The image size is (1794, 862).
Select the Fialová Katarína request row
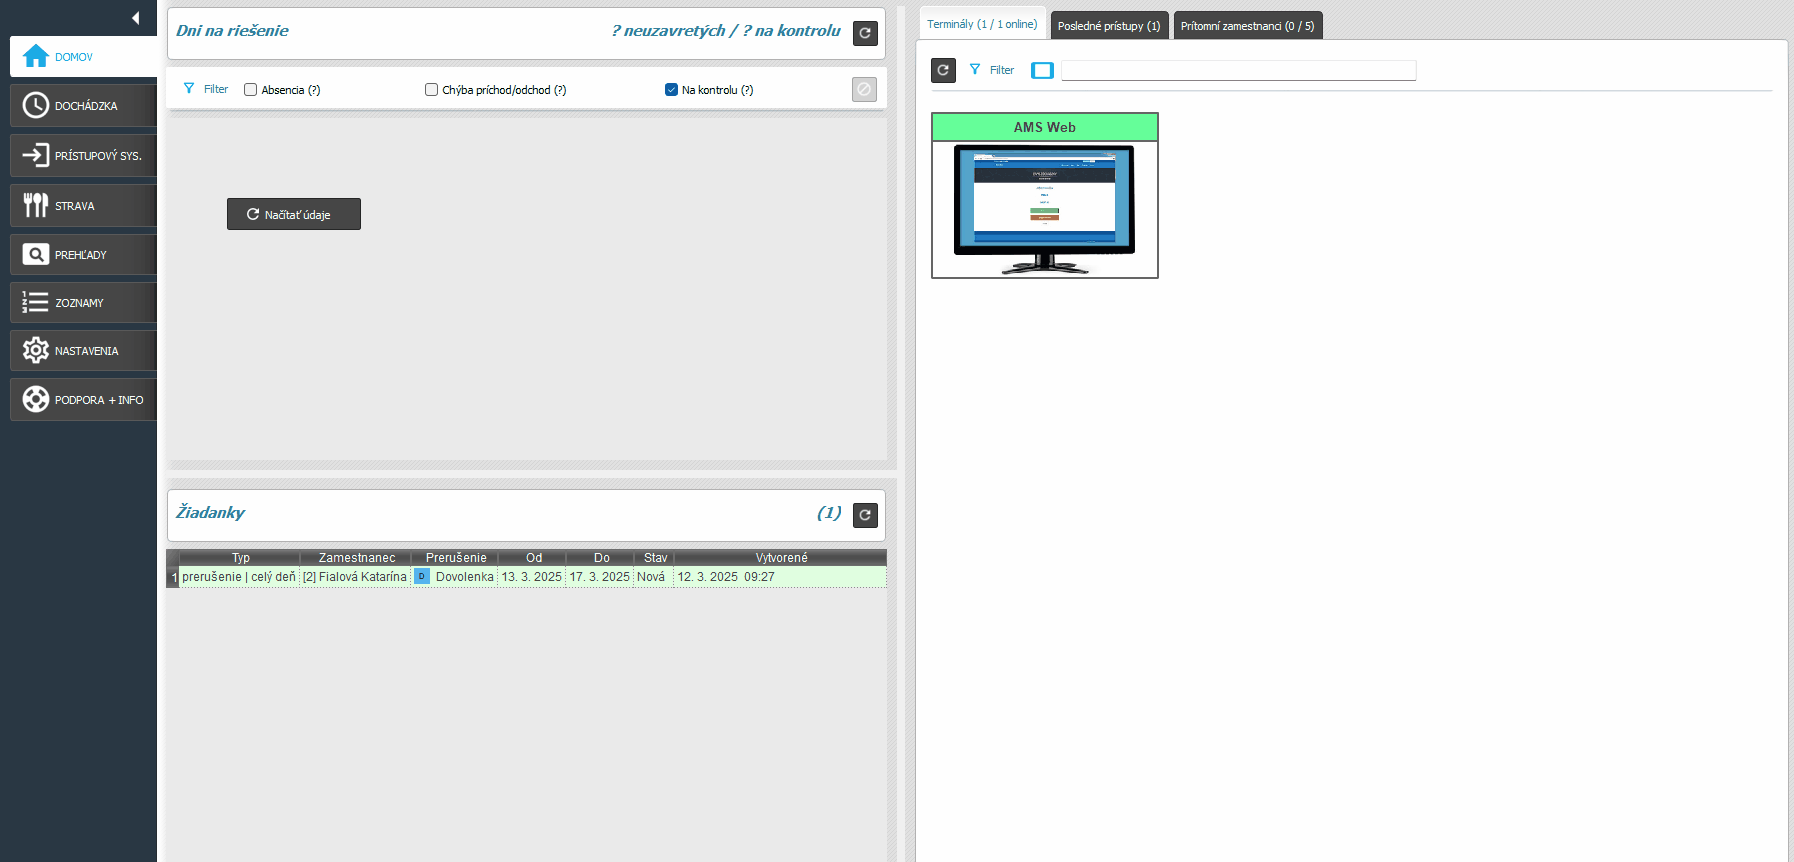(x=355, y=577)
